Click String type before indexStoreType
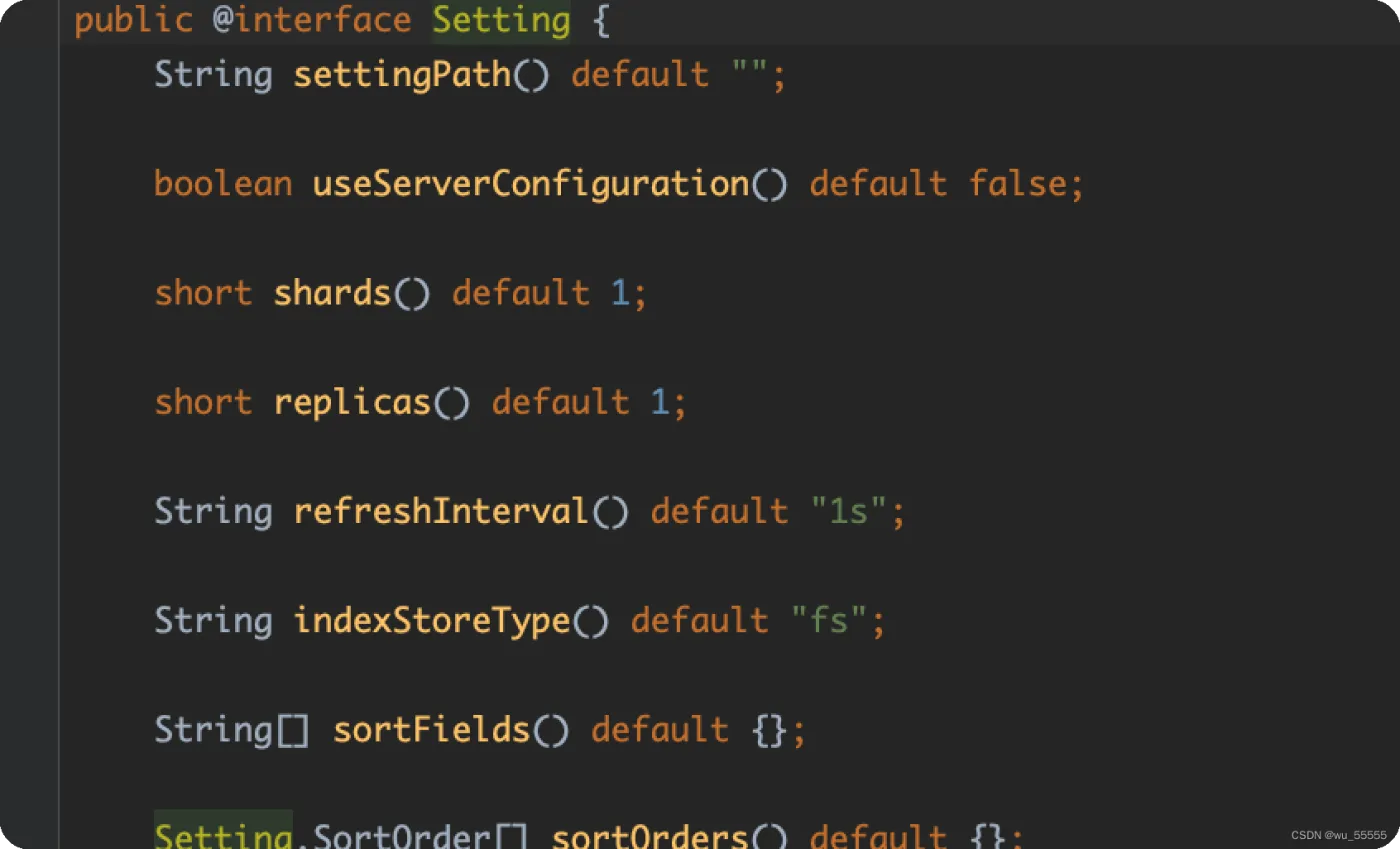 (213, 620)
